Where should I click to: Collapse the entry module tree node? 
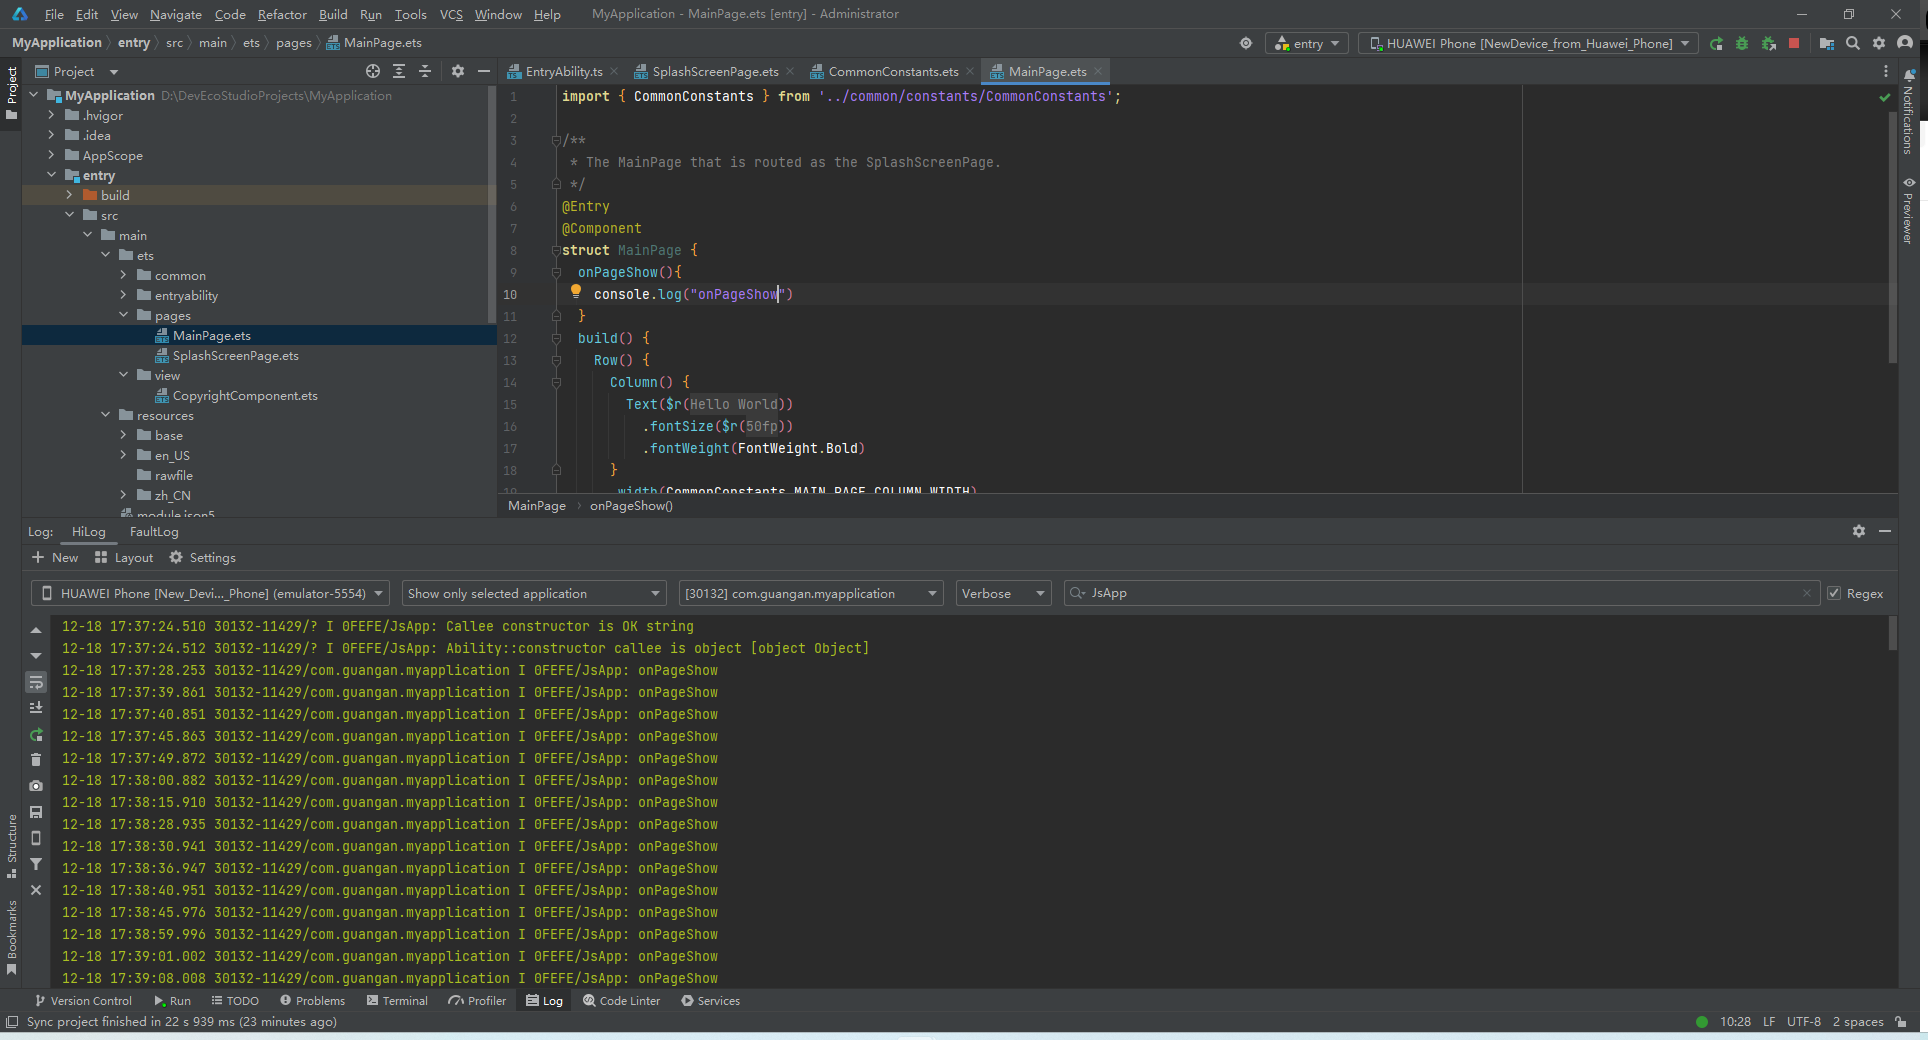tap(51, 175)
